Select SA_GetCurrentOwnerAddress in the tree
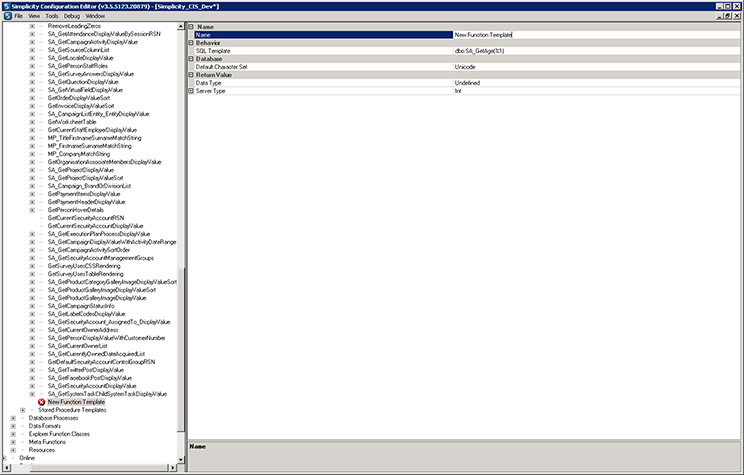 tap(83, 330)
